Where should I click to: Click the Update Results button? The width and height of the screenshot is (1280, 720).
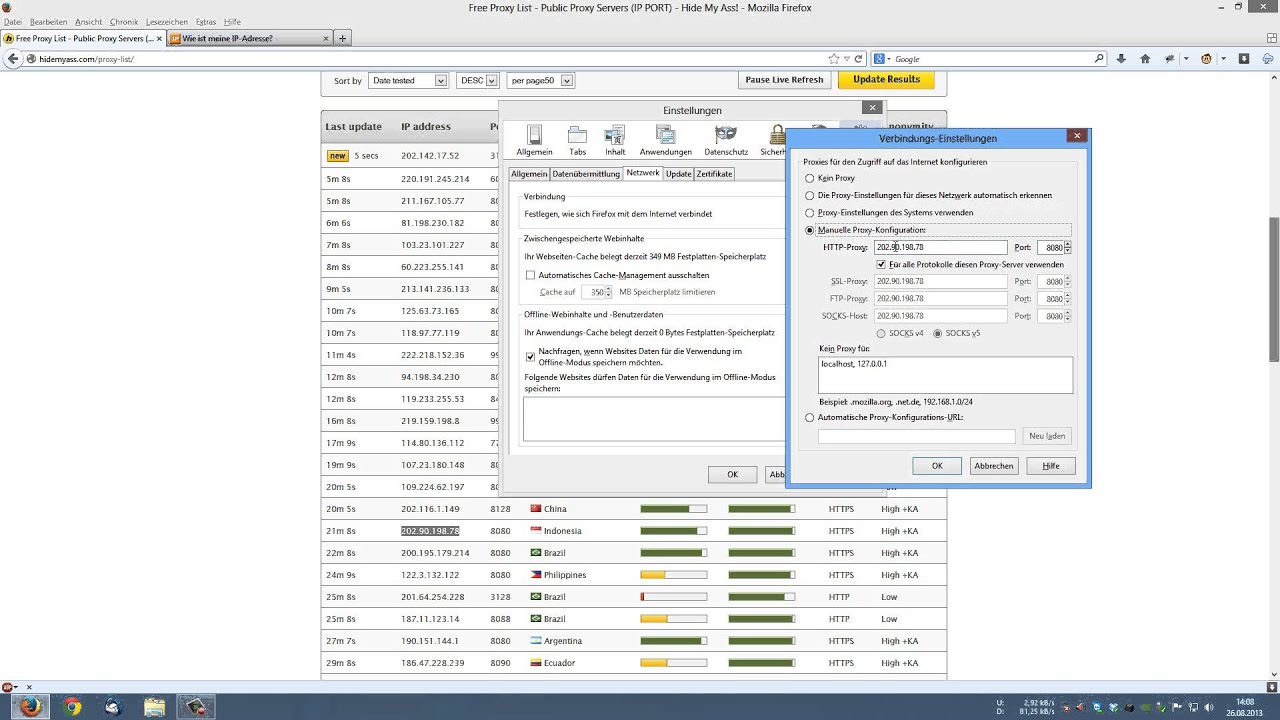(x=886, y=79)
